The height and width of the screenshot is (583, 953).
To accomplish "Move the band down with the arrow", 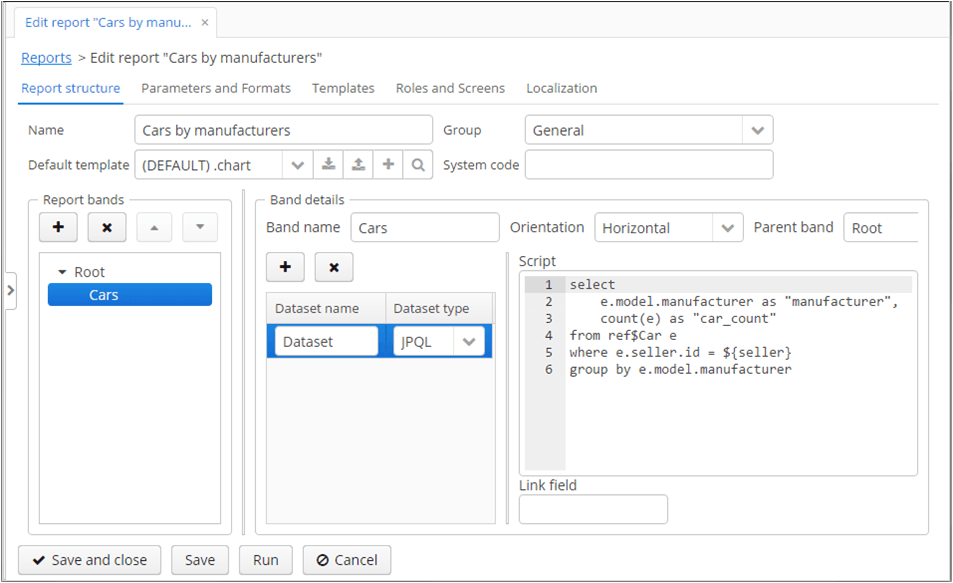I will (x=200, y=227).
